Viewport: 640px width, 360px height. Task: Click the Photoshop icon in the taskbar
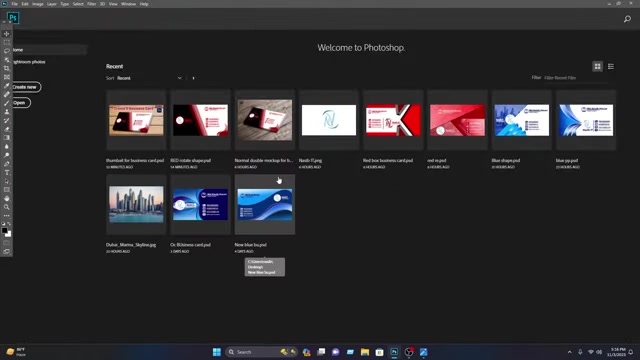point(394,352)
